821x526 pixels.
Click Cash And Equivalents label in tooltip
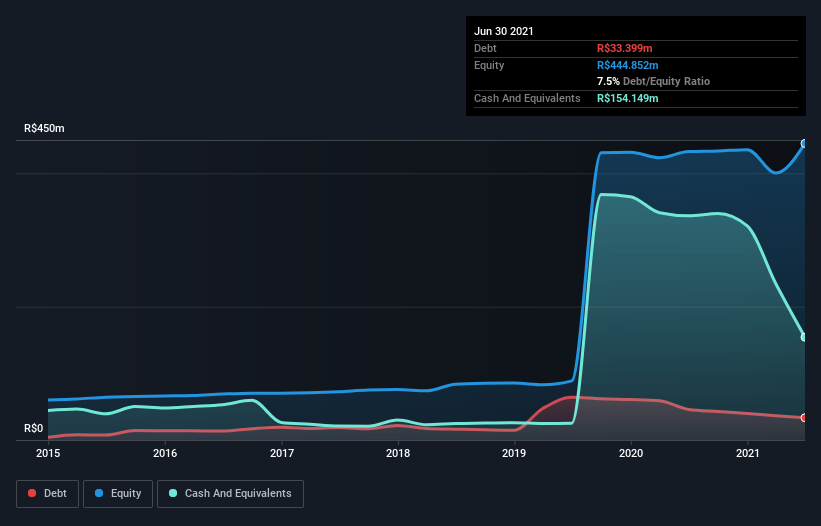coord(527,98)
